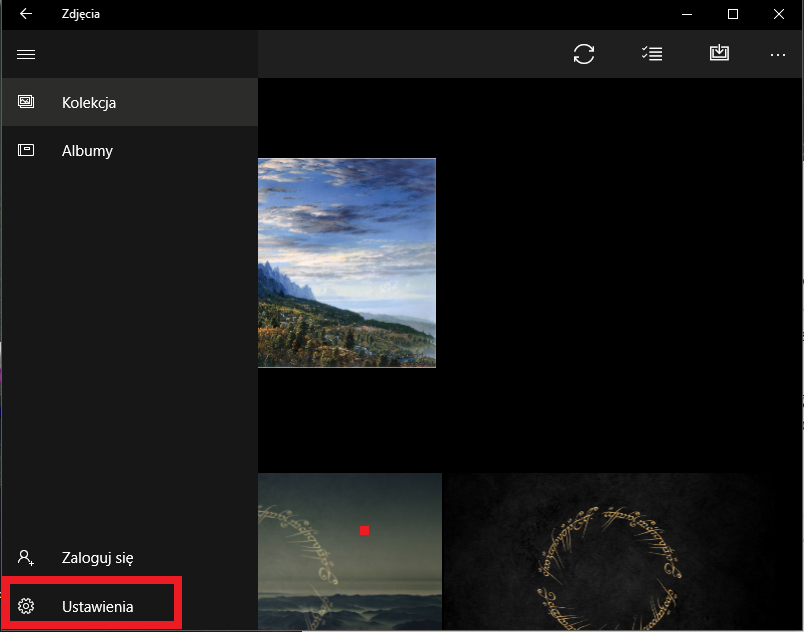Click the Kolekcja pictures icon
804x632 pixels.
pos(26,102)
